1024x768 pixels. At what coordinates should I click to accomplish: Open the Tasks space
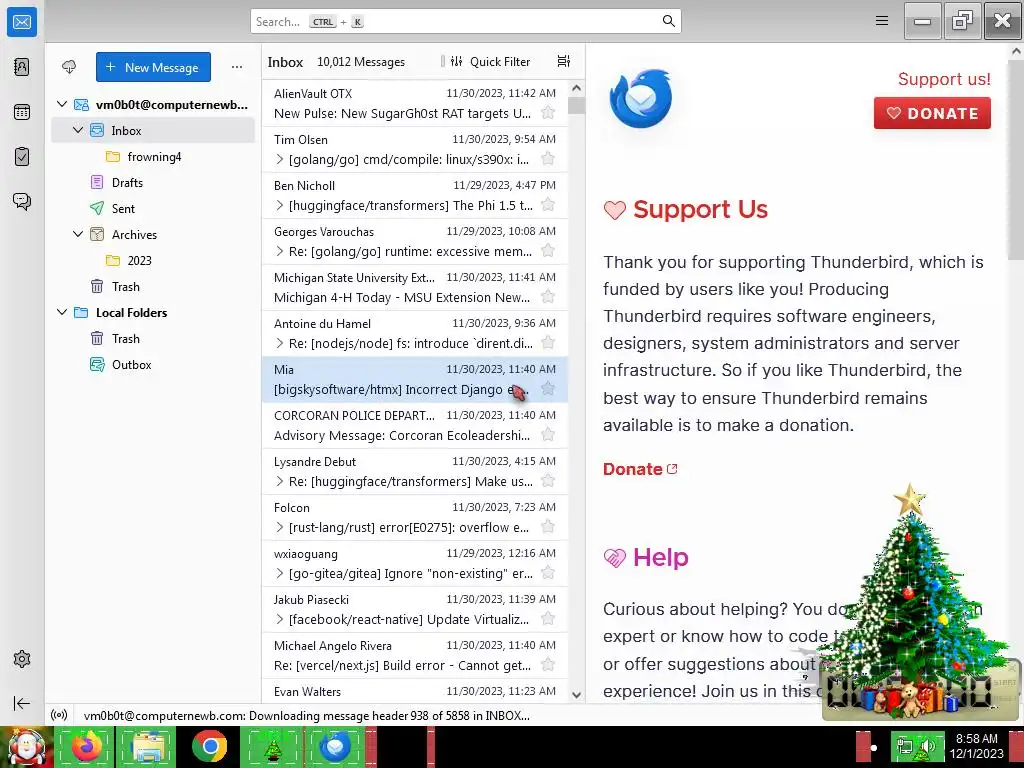click(22, 157)
